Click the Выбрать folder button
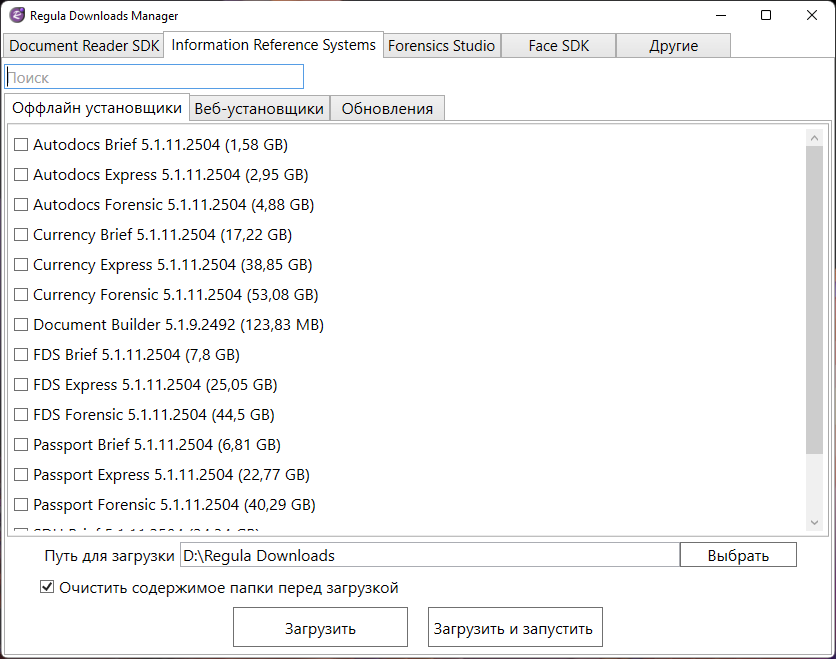 click(x=738, y=555)
